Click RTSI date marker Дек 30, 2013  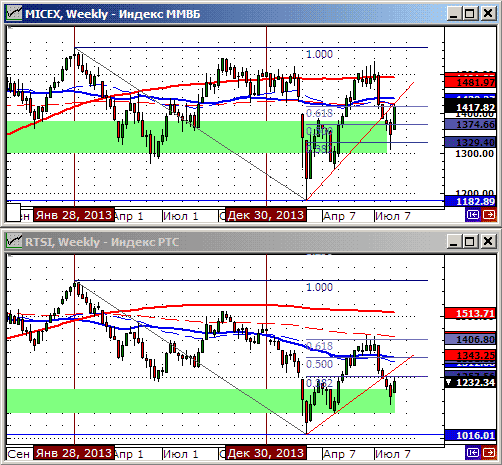point(266,453)
